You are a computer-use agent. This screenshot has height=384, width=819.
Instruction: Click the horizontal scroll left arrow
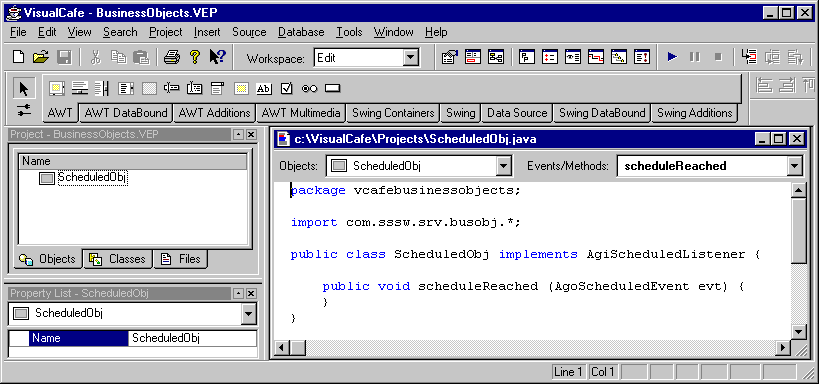(283, 347)
